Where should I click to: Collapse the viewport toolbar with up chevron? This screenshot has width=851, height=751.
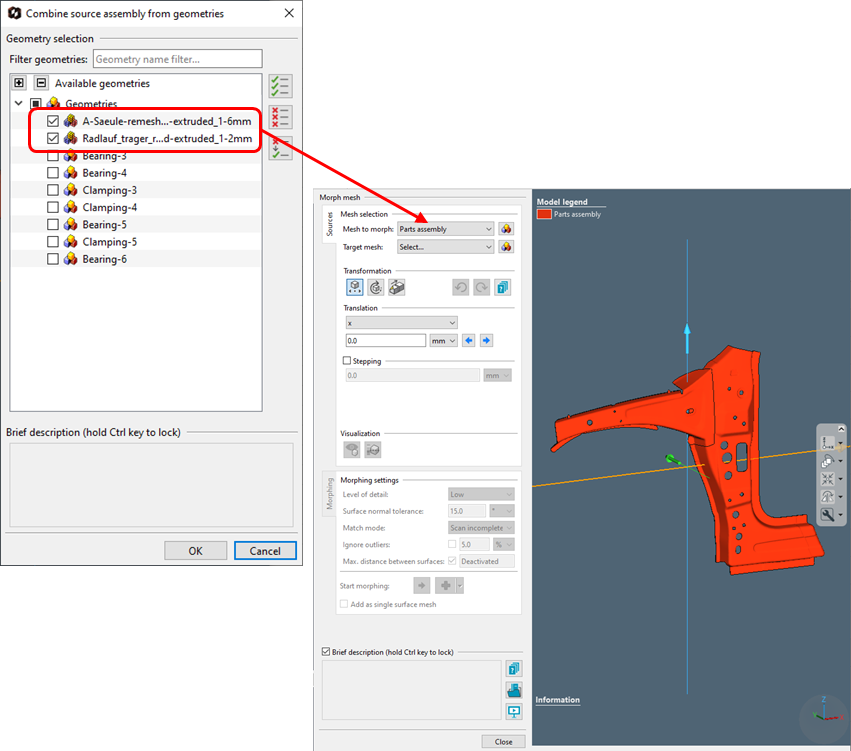point(841,429)
